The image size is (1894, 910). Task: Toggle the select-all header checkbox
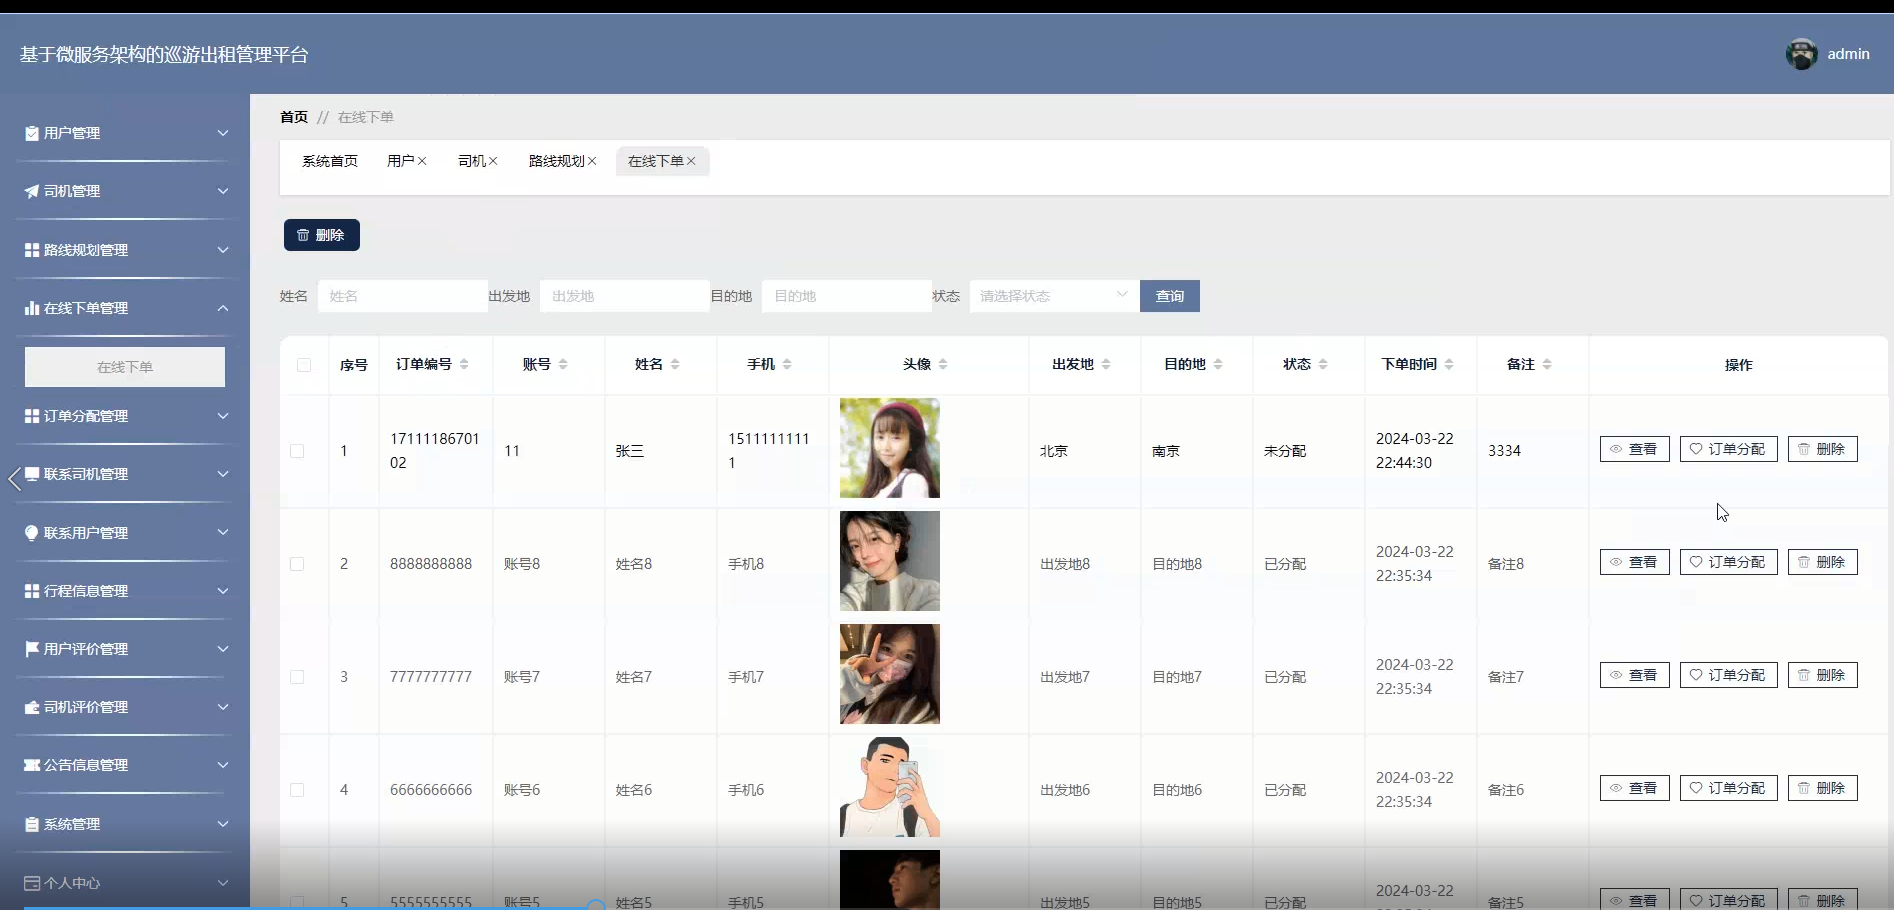[x=304, y=365]
